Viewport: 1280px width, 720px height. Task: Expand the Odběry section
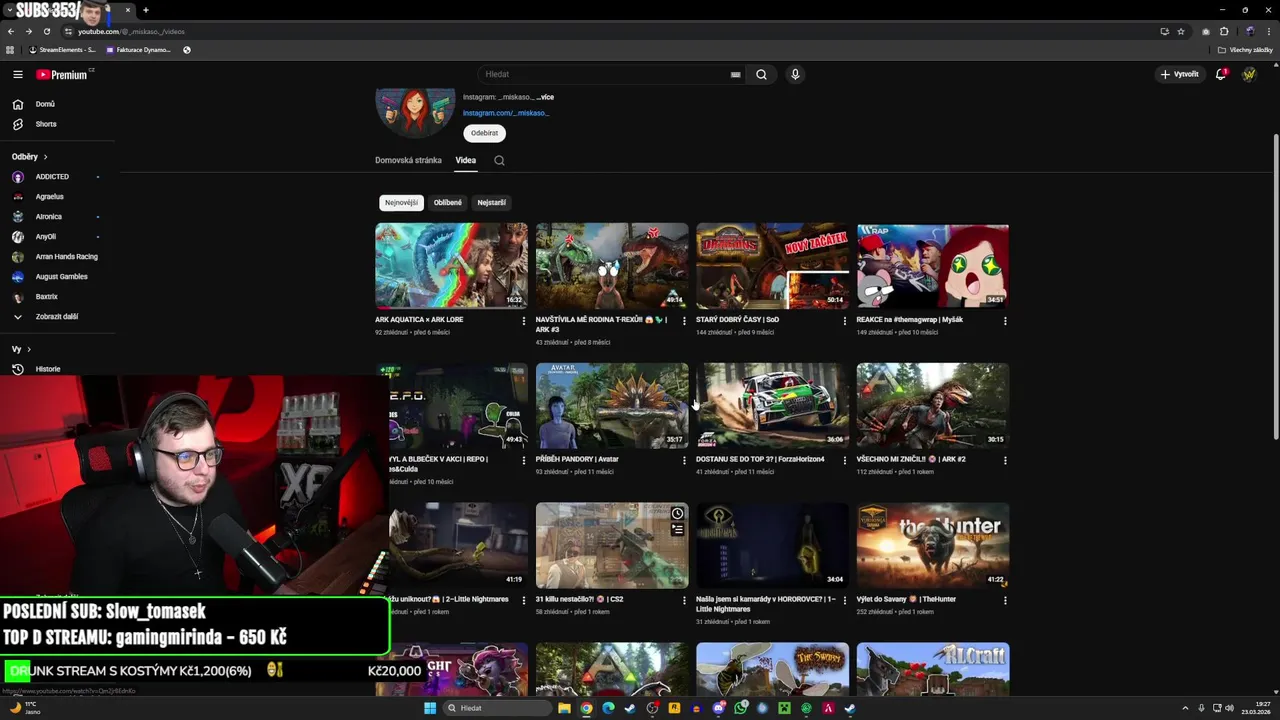[29, 157]
